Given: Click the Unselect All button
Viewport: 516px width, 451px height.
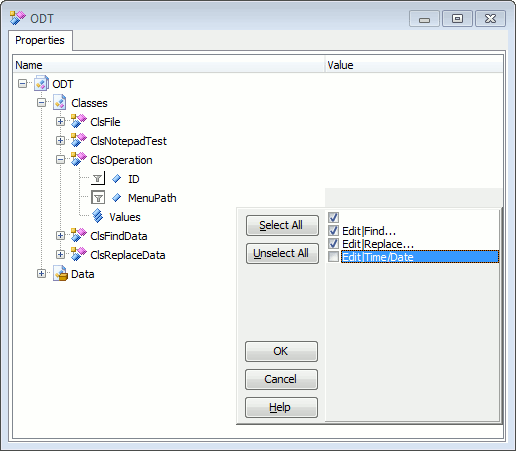Looking at the screenshot, I should (x=282, y=253).
